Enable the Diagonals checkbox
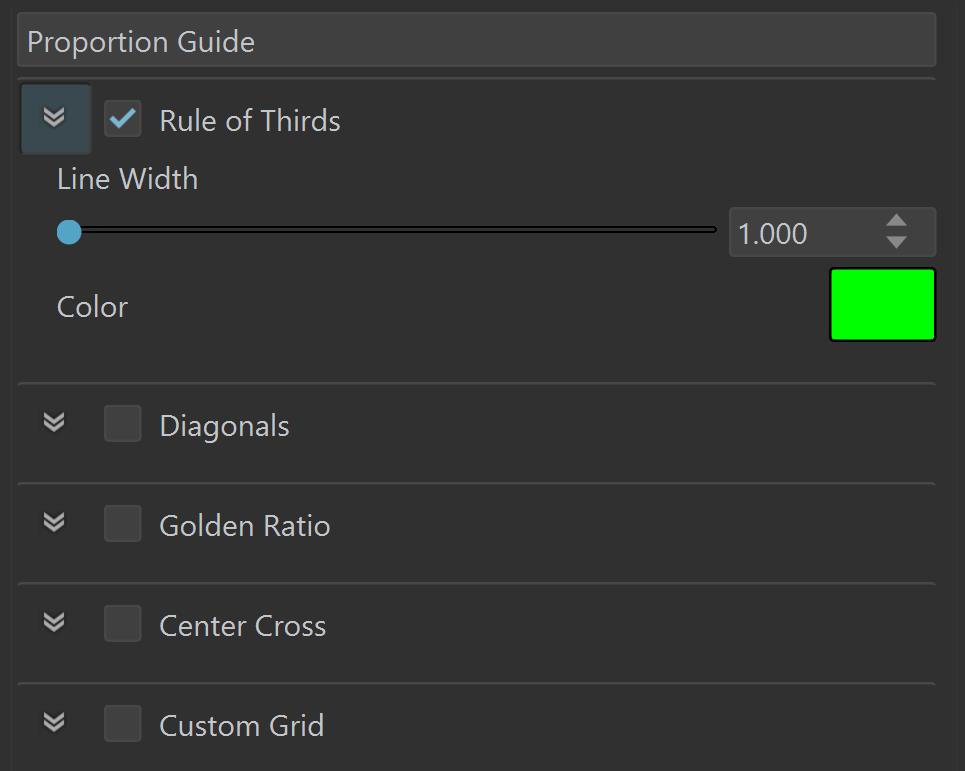Viewport: 965px width, 771px height. (x=122, y=423)
